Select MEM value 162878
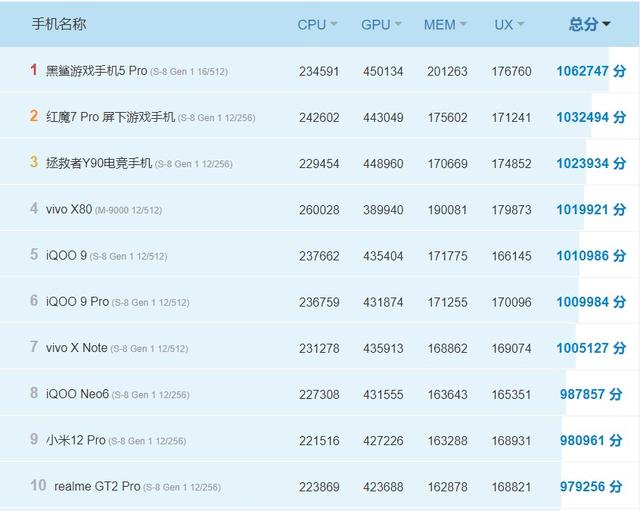The height and width of the screenshot is (511, 640). pyautogui.click(x=447, y=487)
